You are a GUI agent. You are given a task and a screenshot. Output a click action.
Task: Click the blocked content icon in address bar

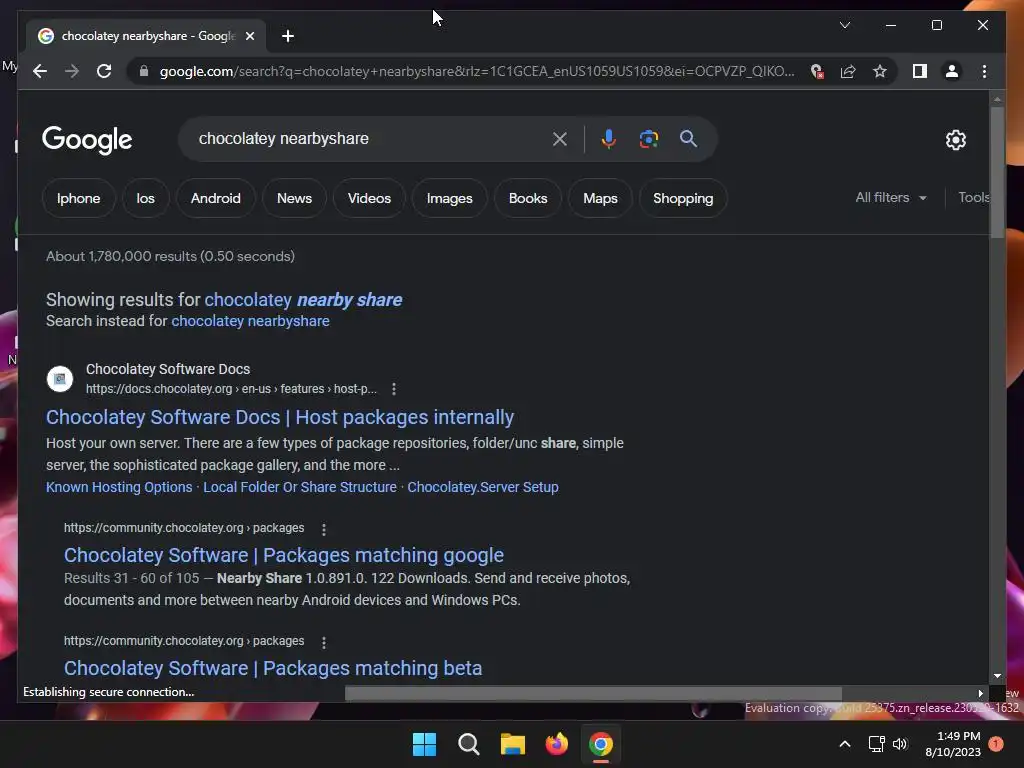(816, 71)
